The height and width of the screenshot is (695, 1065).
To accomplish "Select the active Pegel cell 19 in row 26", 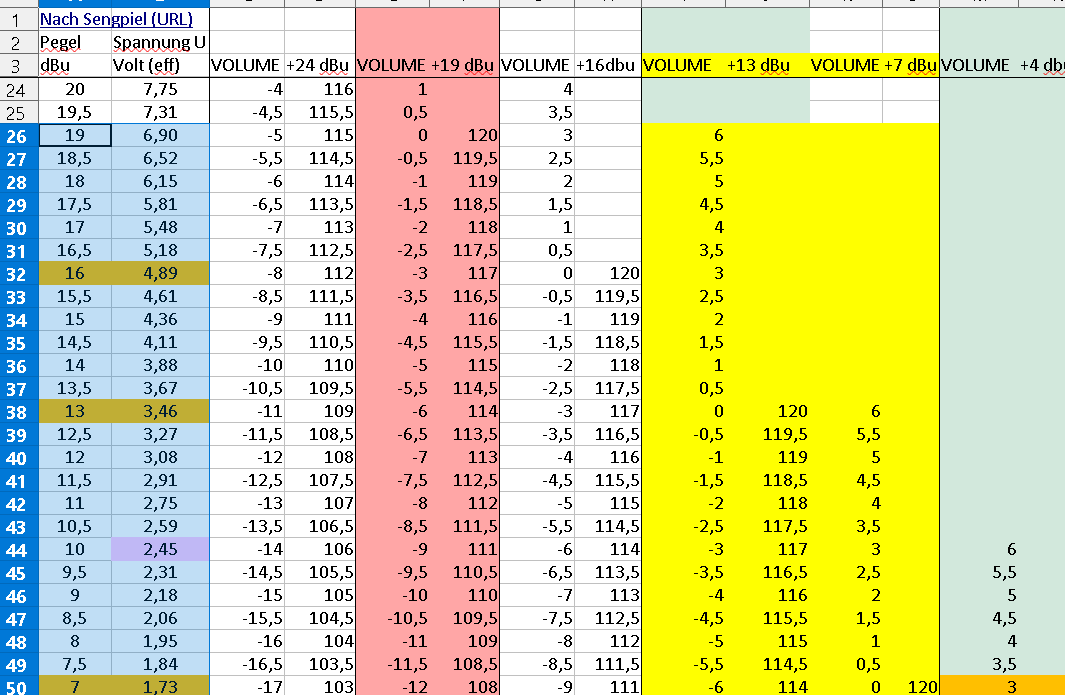I will 75,136.
